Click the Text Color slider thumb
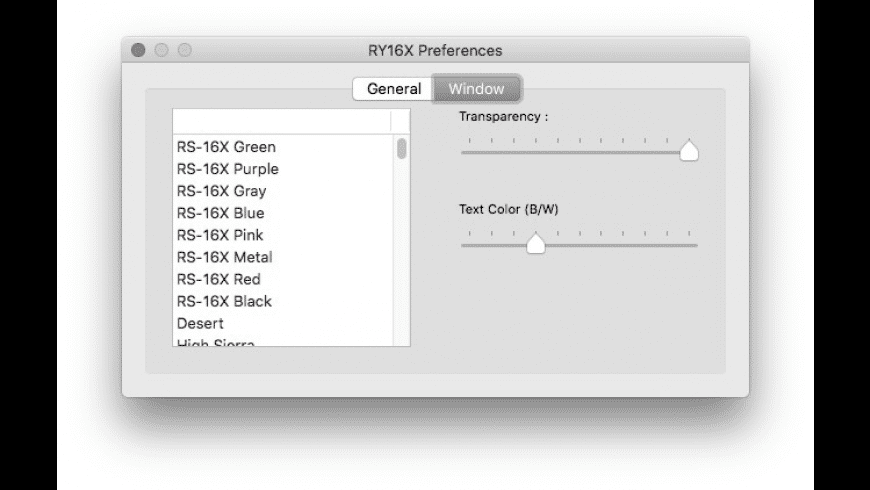 point(536,243)
